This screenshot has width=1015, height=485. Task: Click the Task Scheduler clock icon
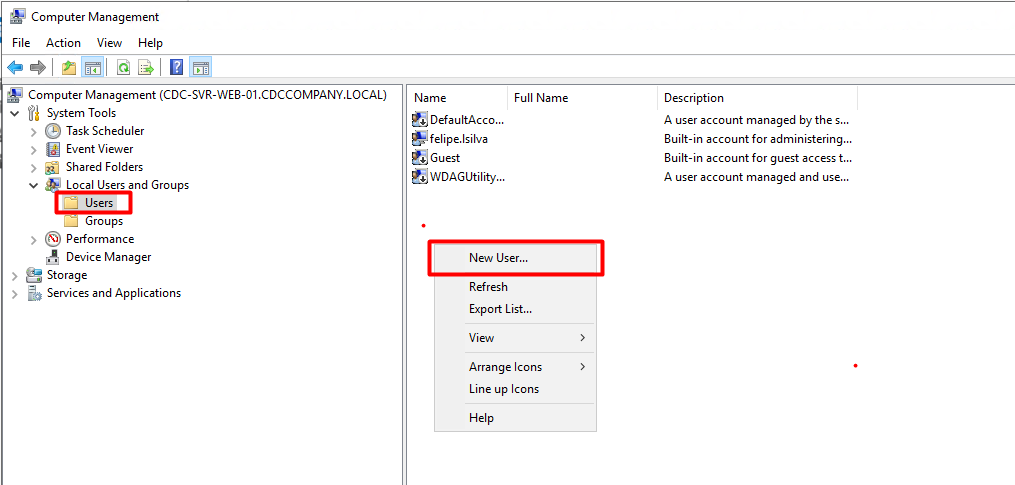(x=53, y=131)
